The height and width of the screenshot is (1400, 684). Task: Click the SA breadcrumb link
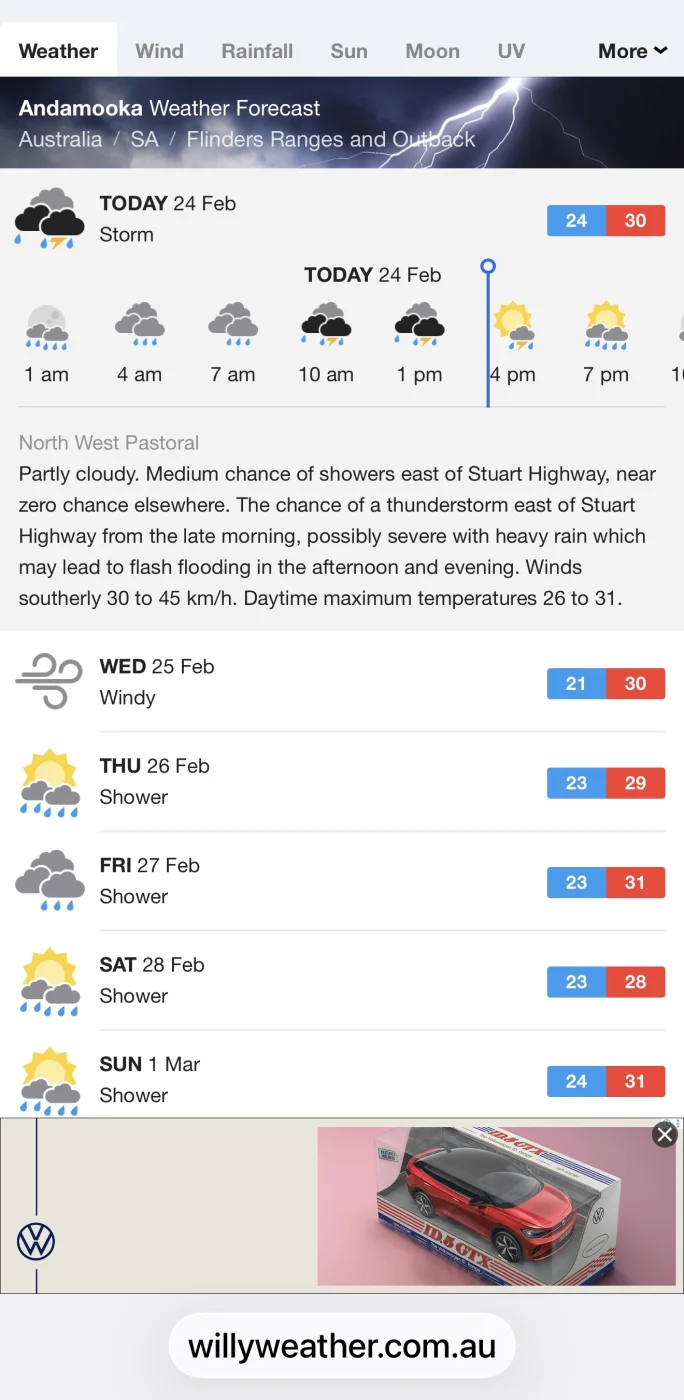point(144,139)
